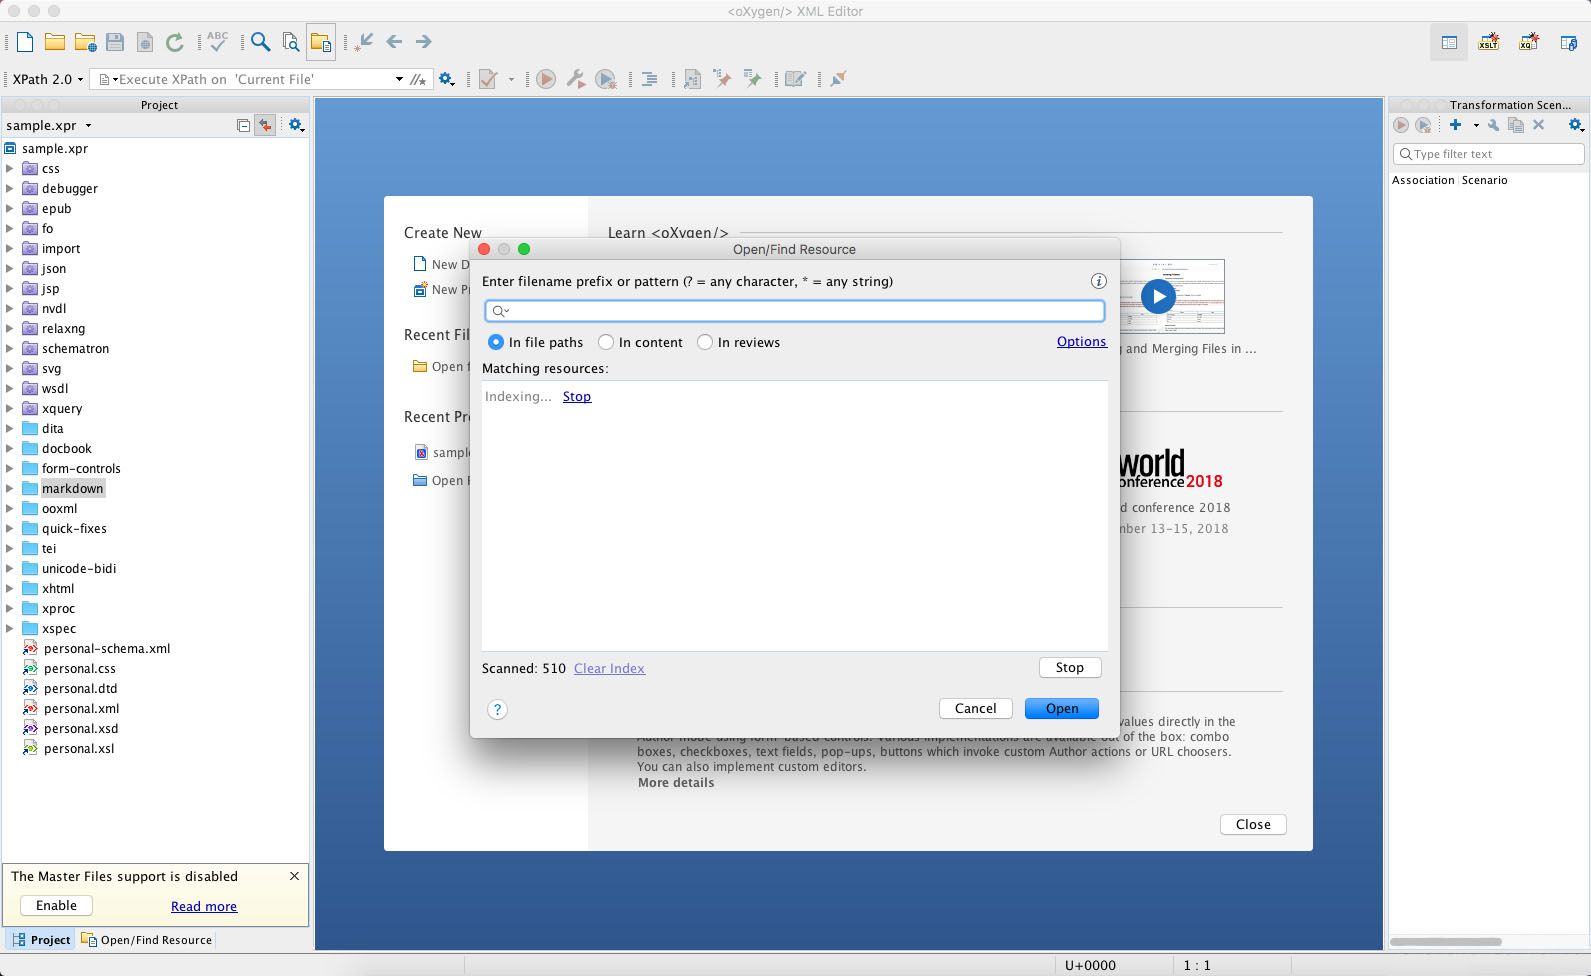
Task: Click the Find in Files icon
Action: tap(291, 42)
